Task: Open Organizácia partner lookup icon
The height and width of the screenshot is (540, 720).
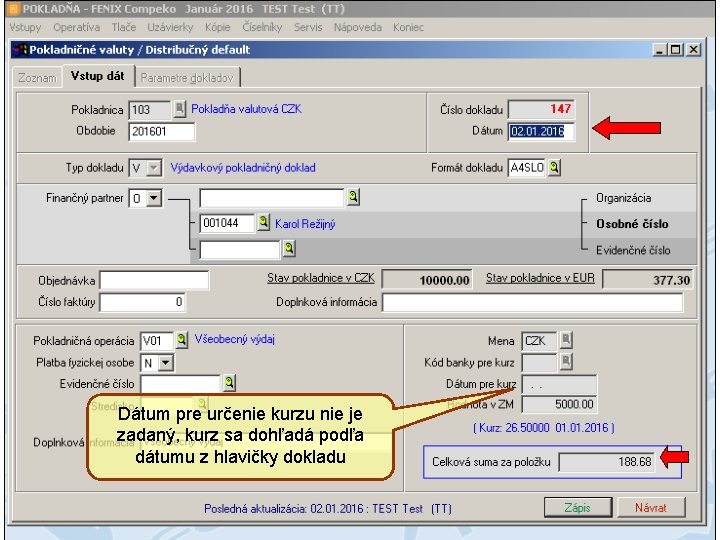Action: pos(353,197)
